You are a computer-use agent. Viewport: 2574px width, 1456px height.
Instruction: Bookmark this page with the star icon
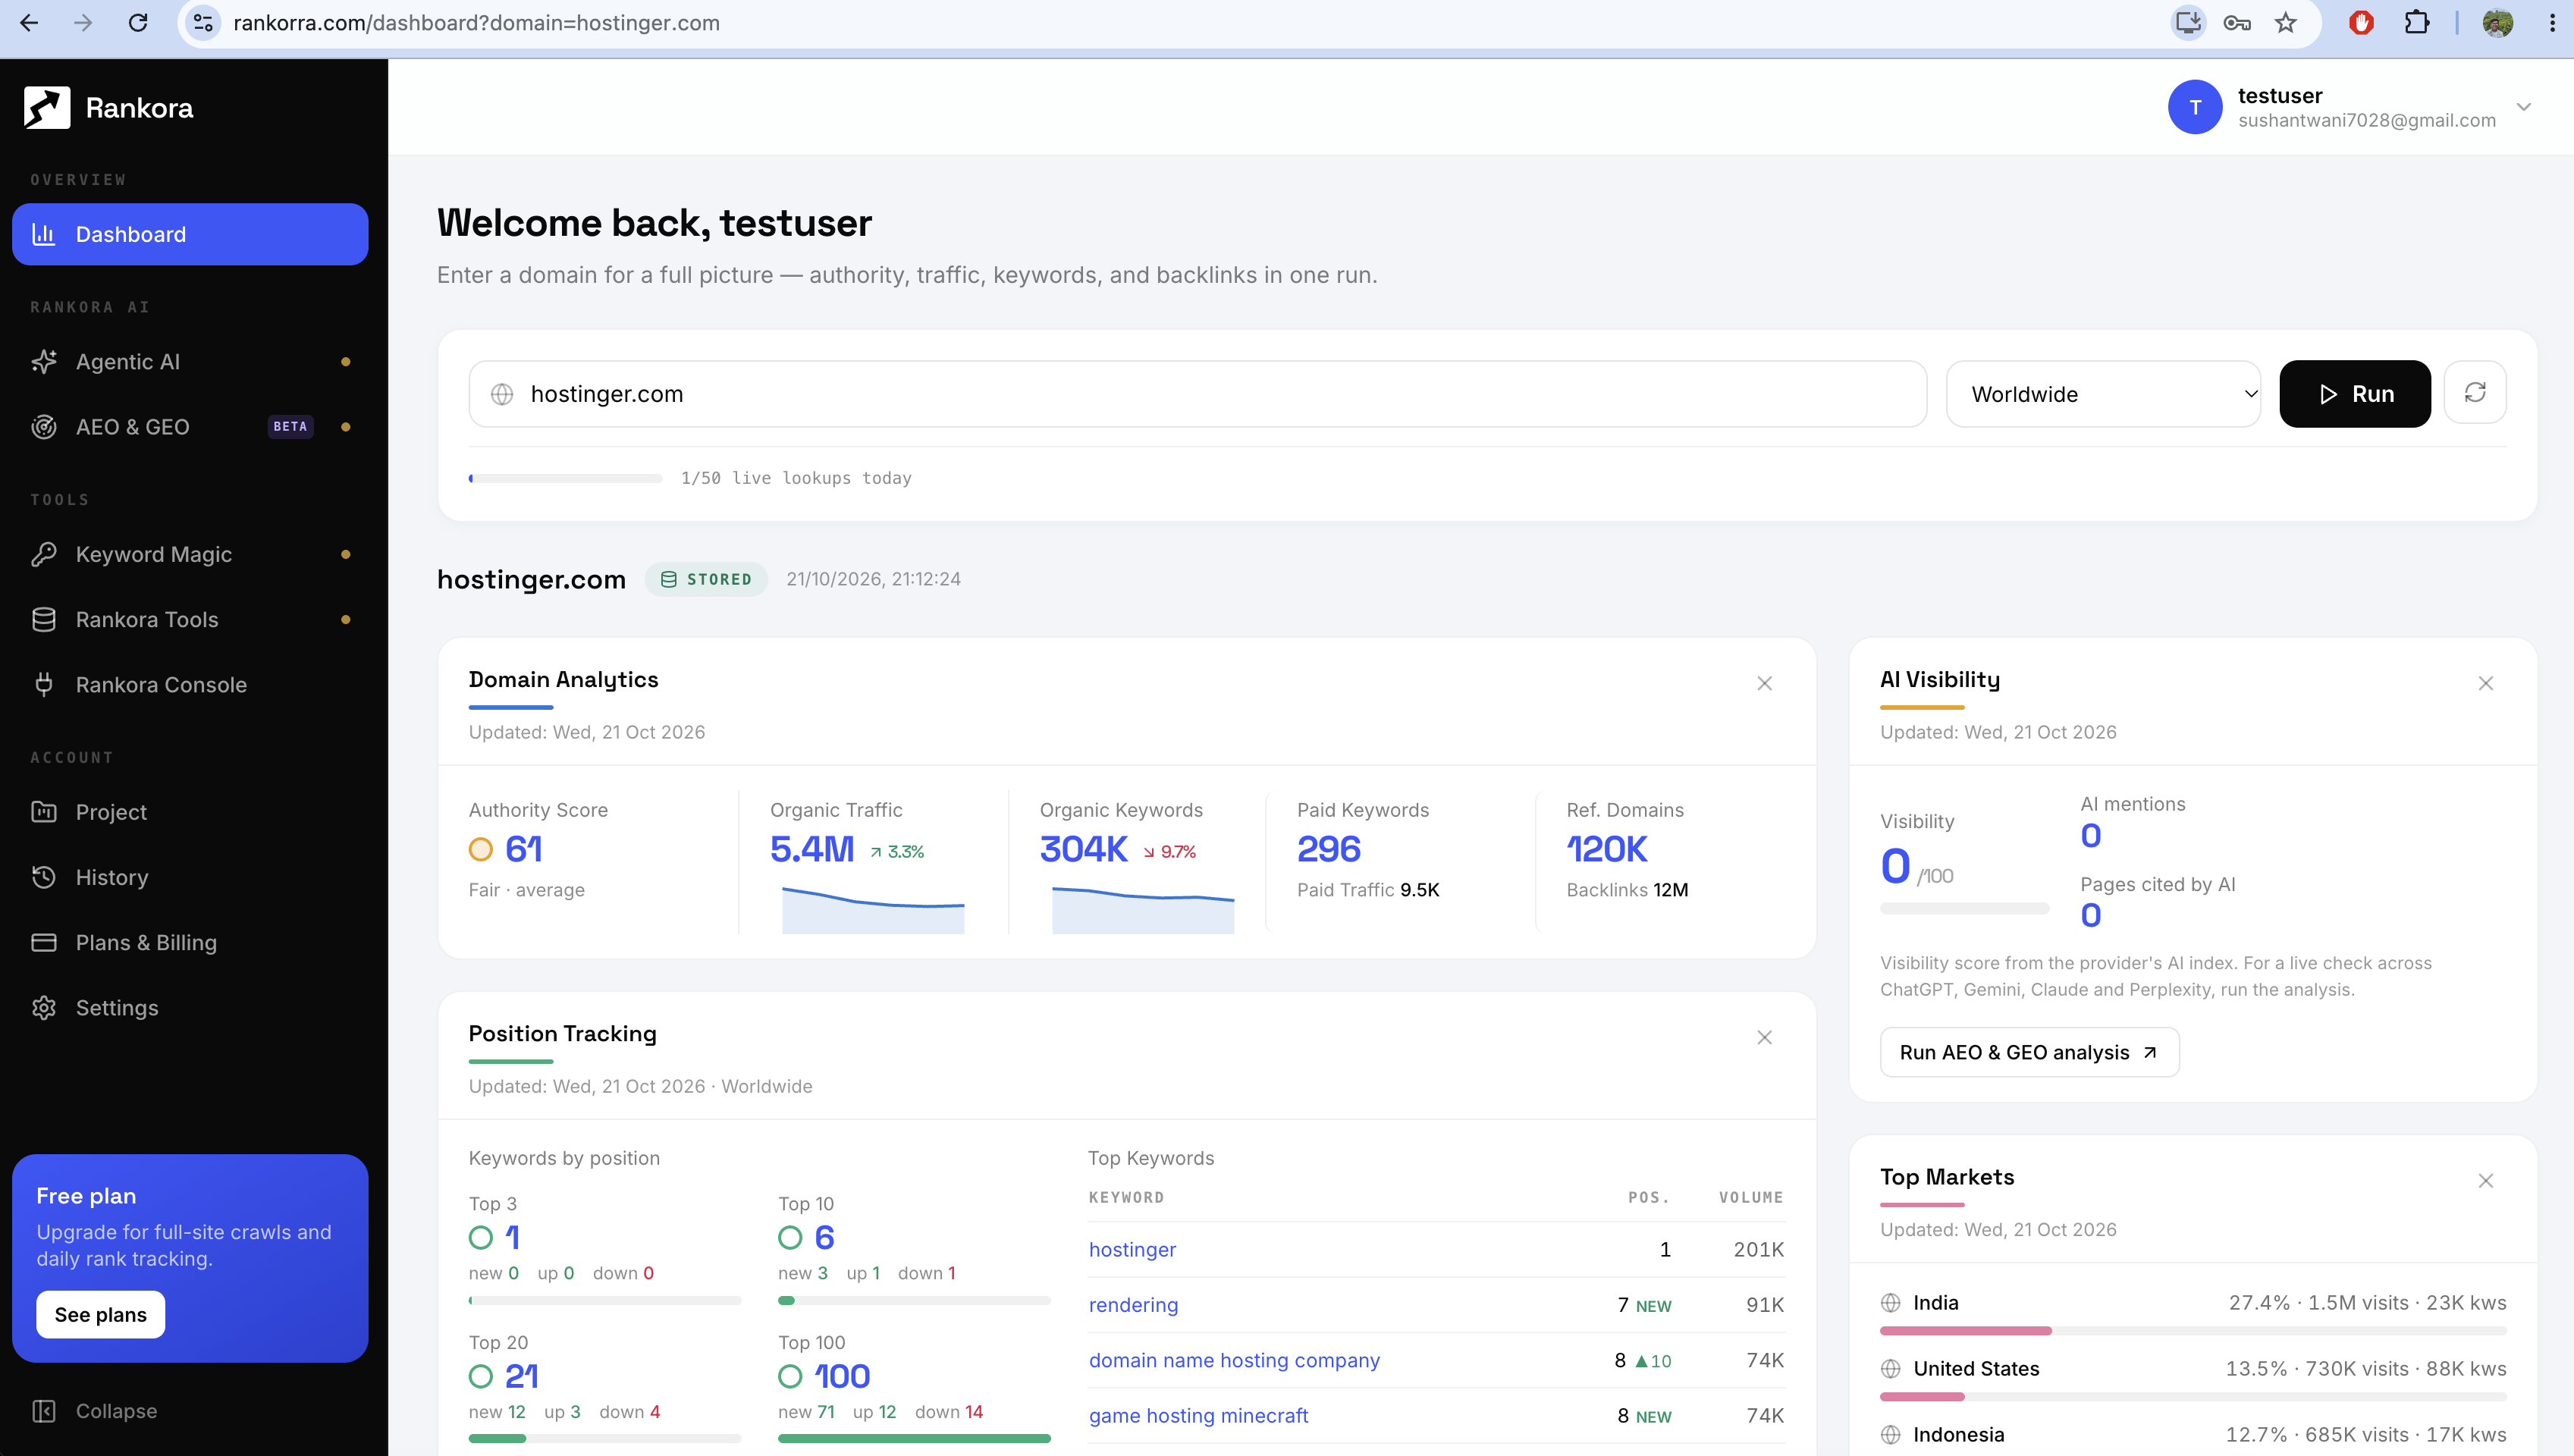point(2285,22)
